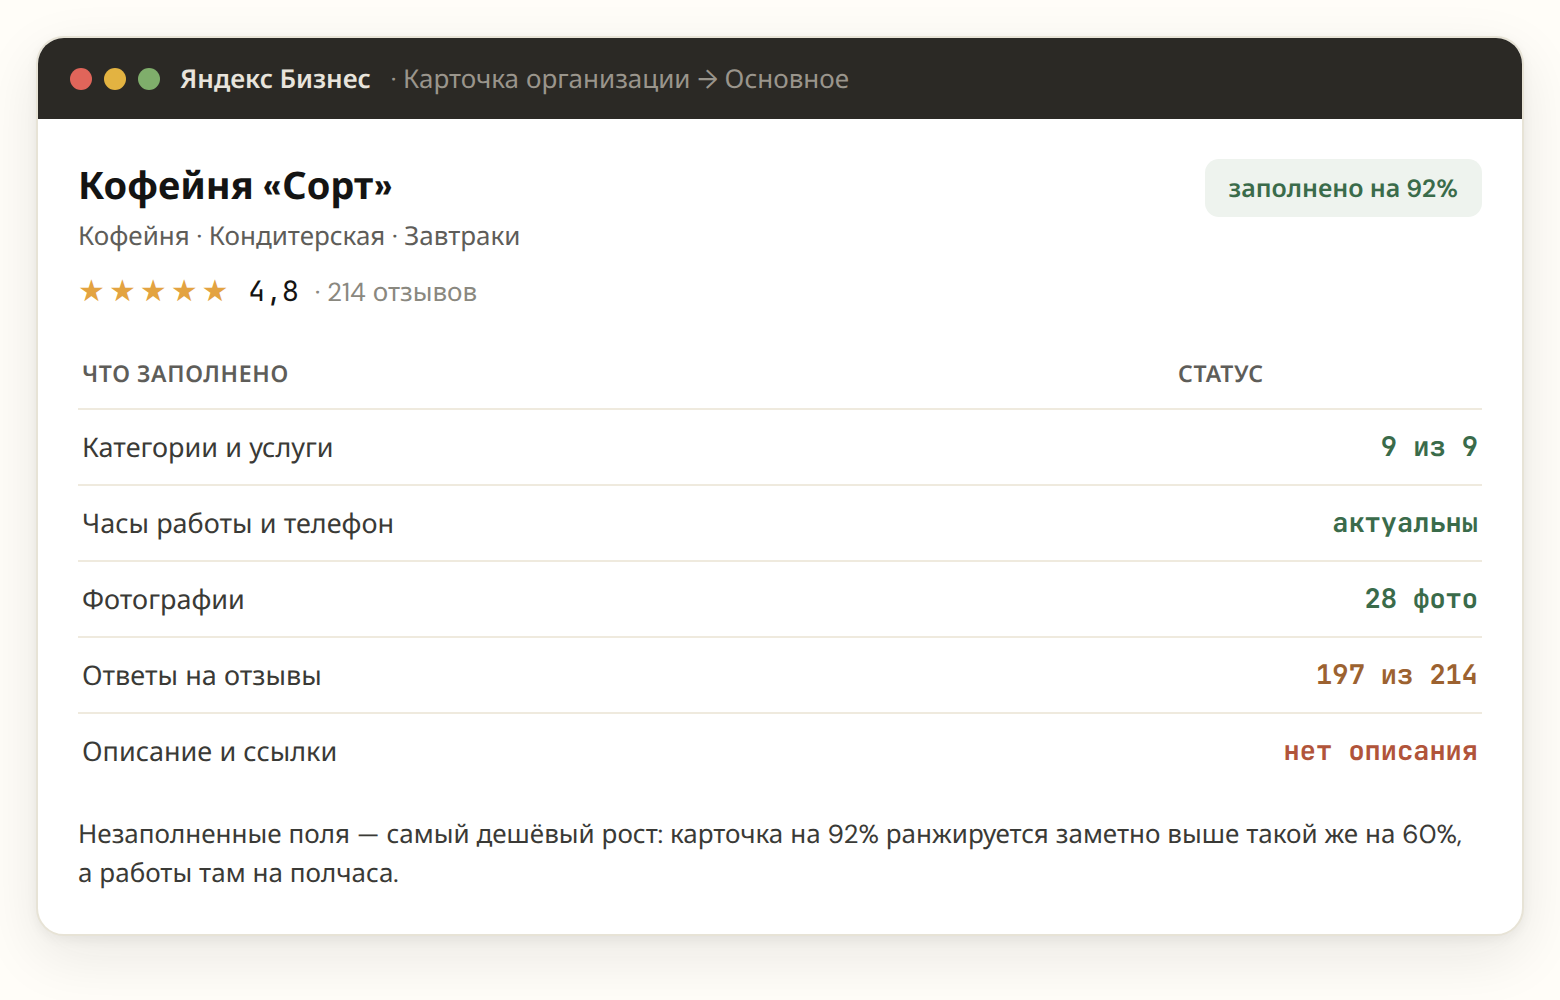This screenshot has width=1560, height=1000.
Task: Click the «Яндекс Бизнес» title
Action: (275, 79)
